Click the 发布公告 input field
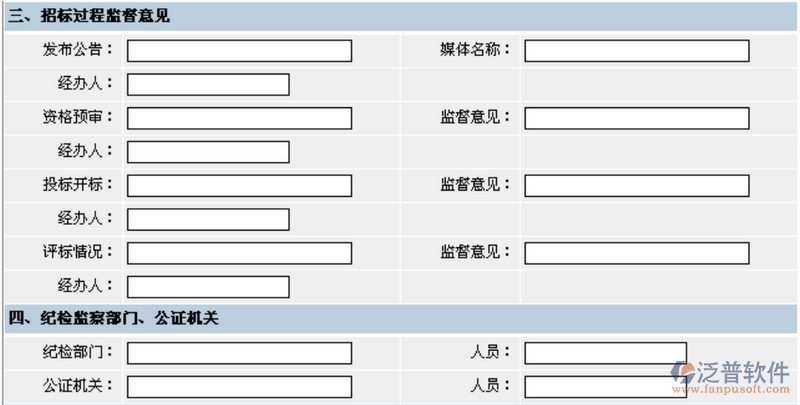The width and height of the screenshot is (800, 405). (x=239, y=51)
